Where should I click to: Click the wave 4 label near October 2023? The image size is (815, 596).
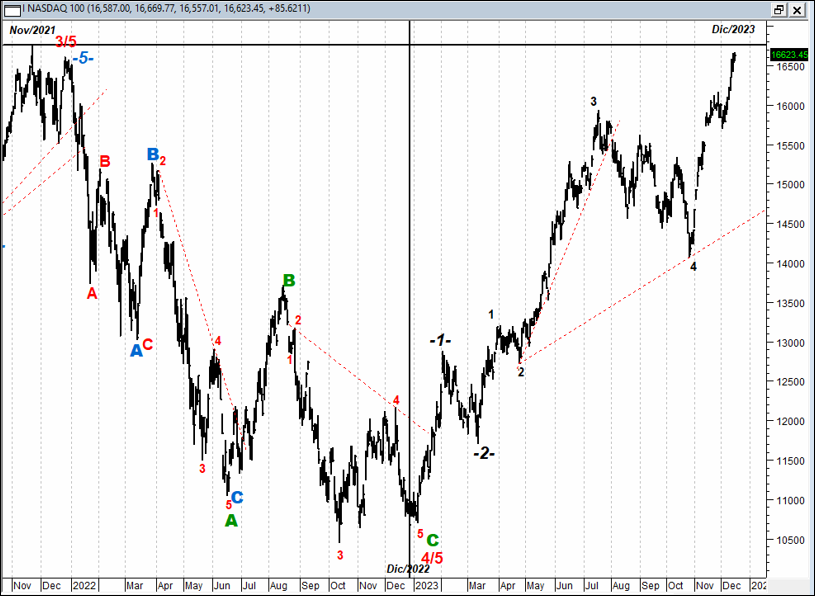(692, 267)
